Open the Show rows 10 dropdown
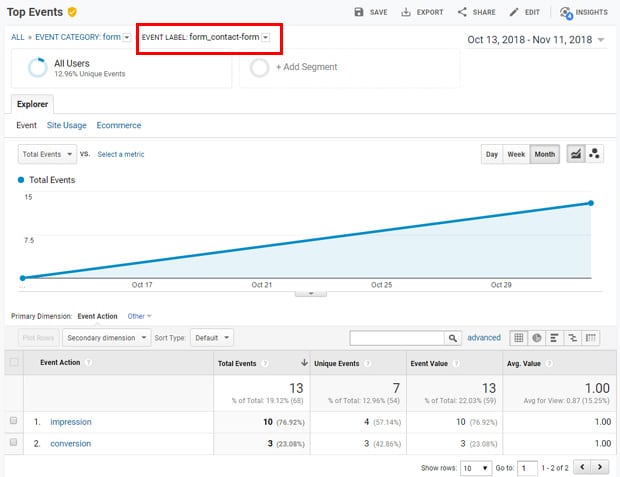Image resolution: width=620 pixels, height=477 pixels. pos(476,468)
